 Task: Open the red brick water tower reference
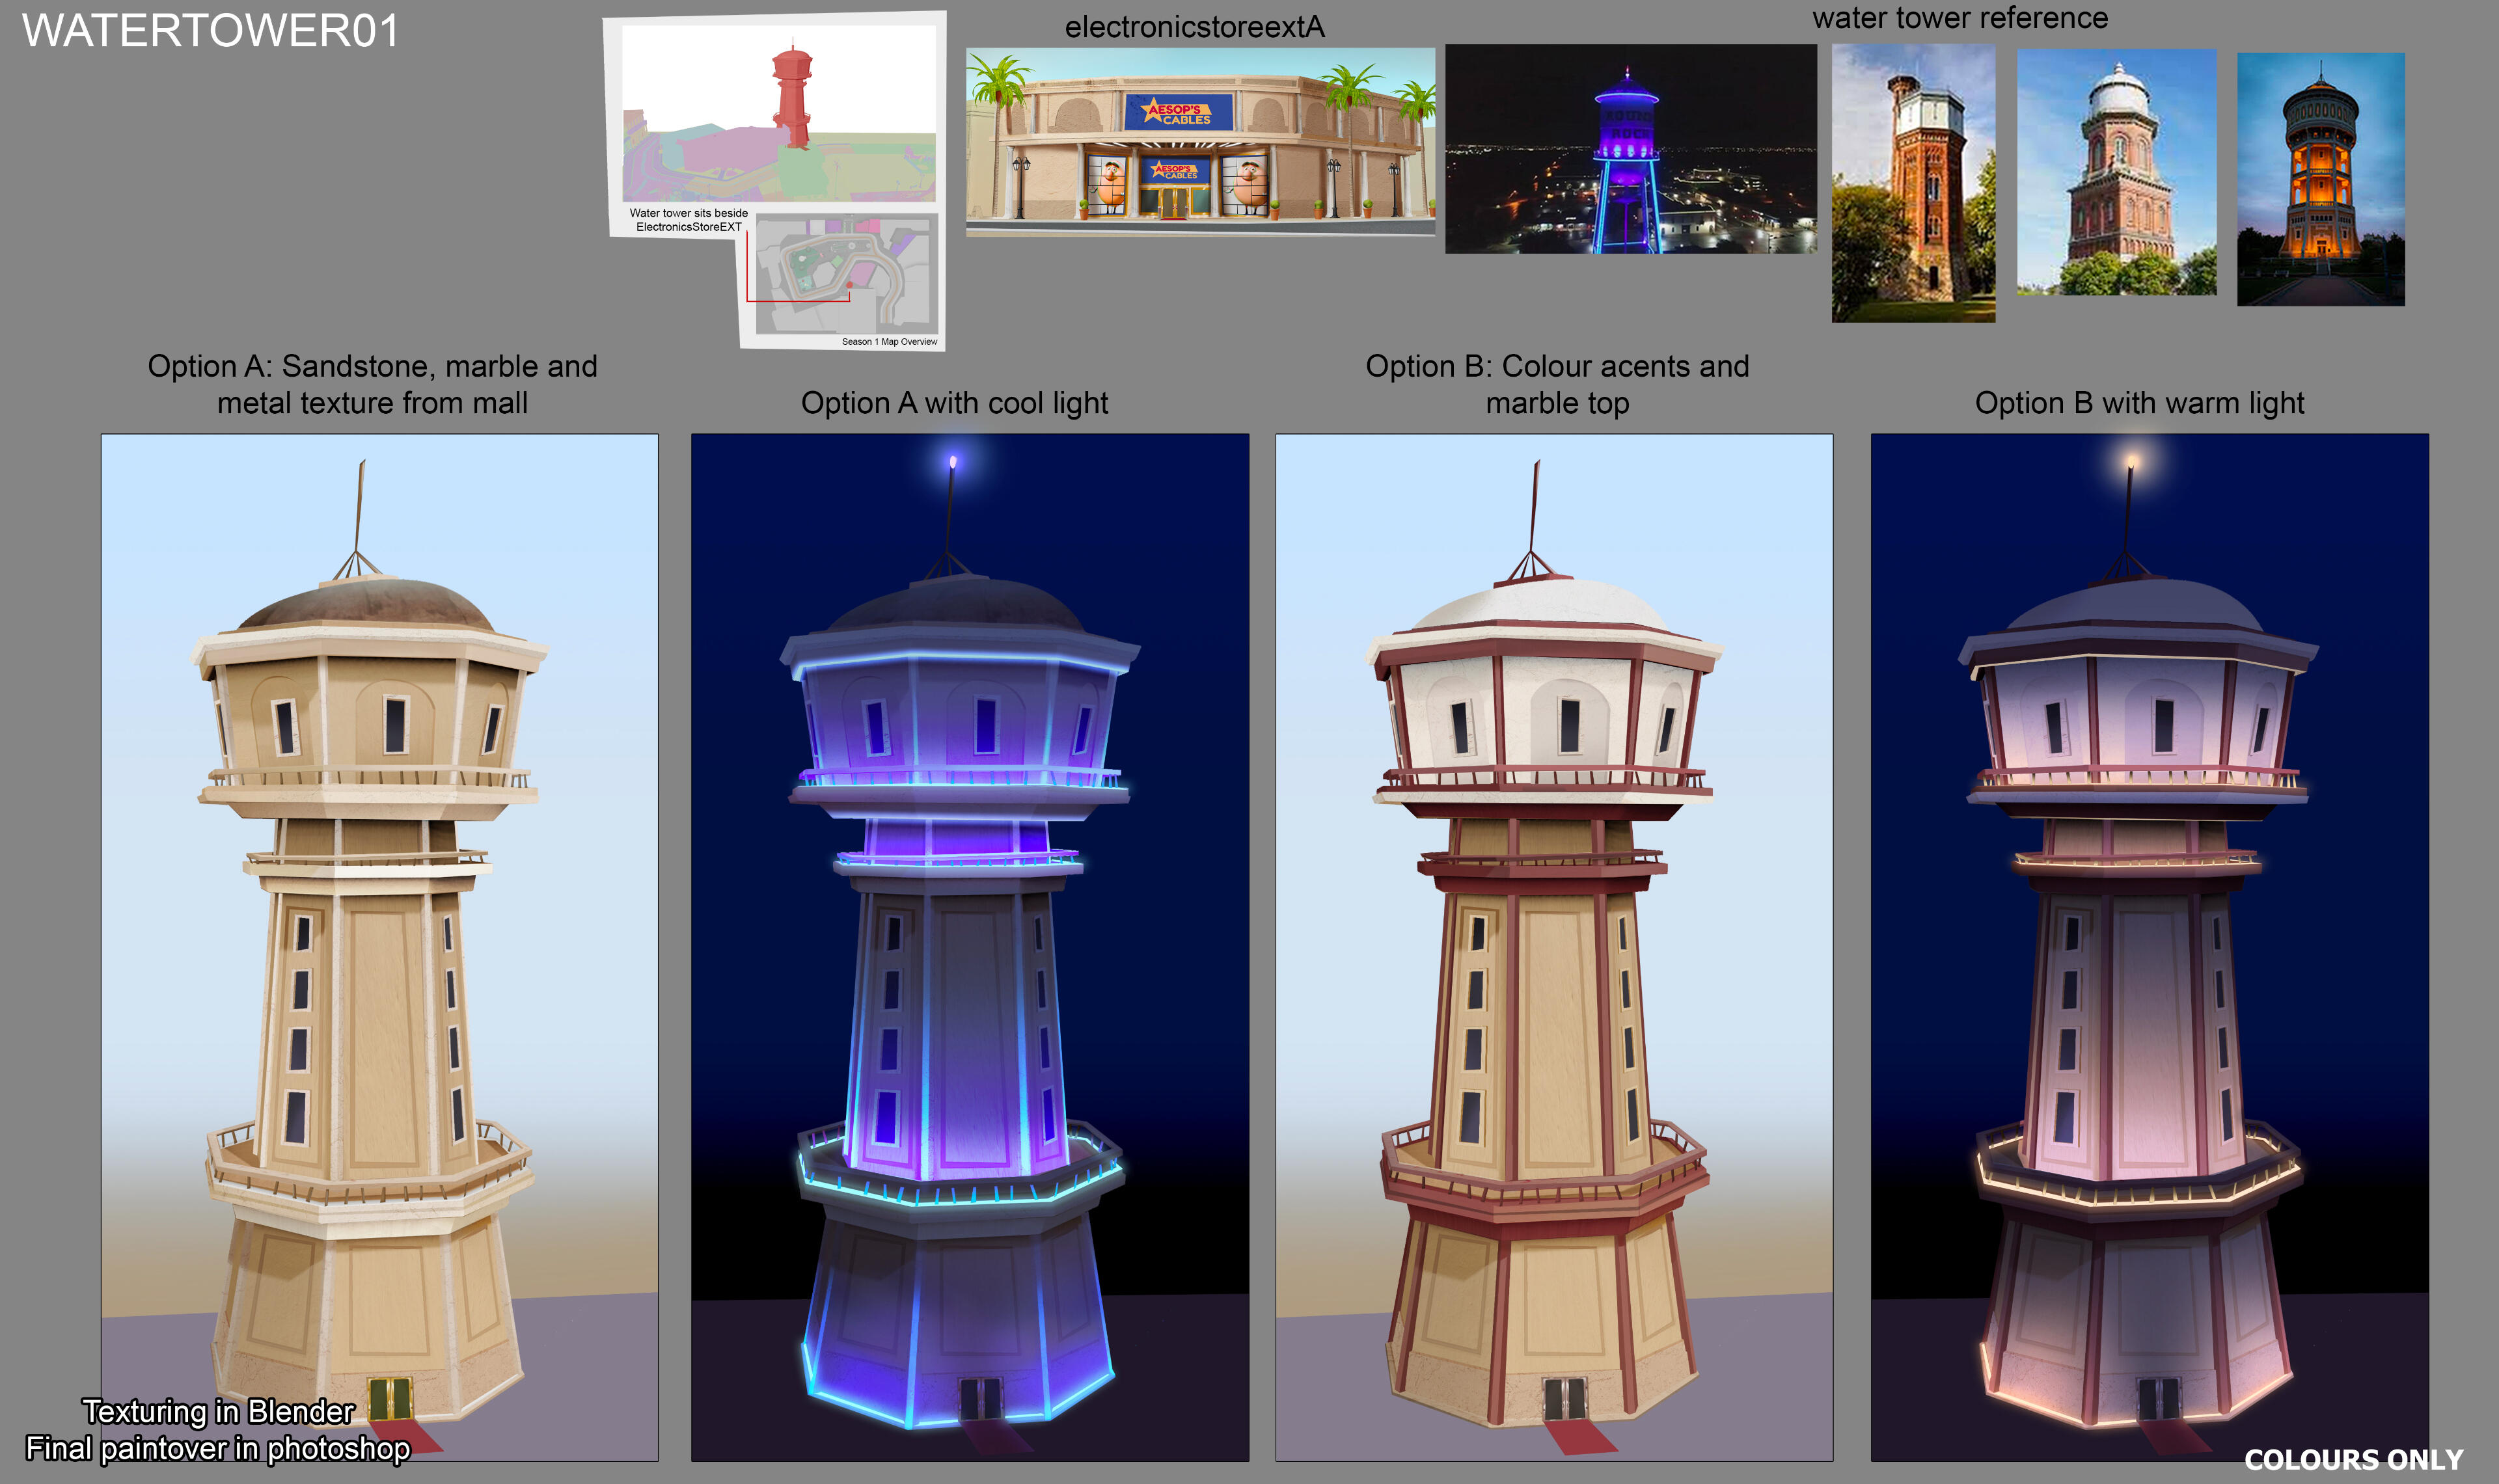[1912, 183]
